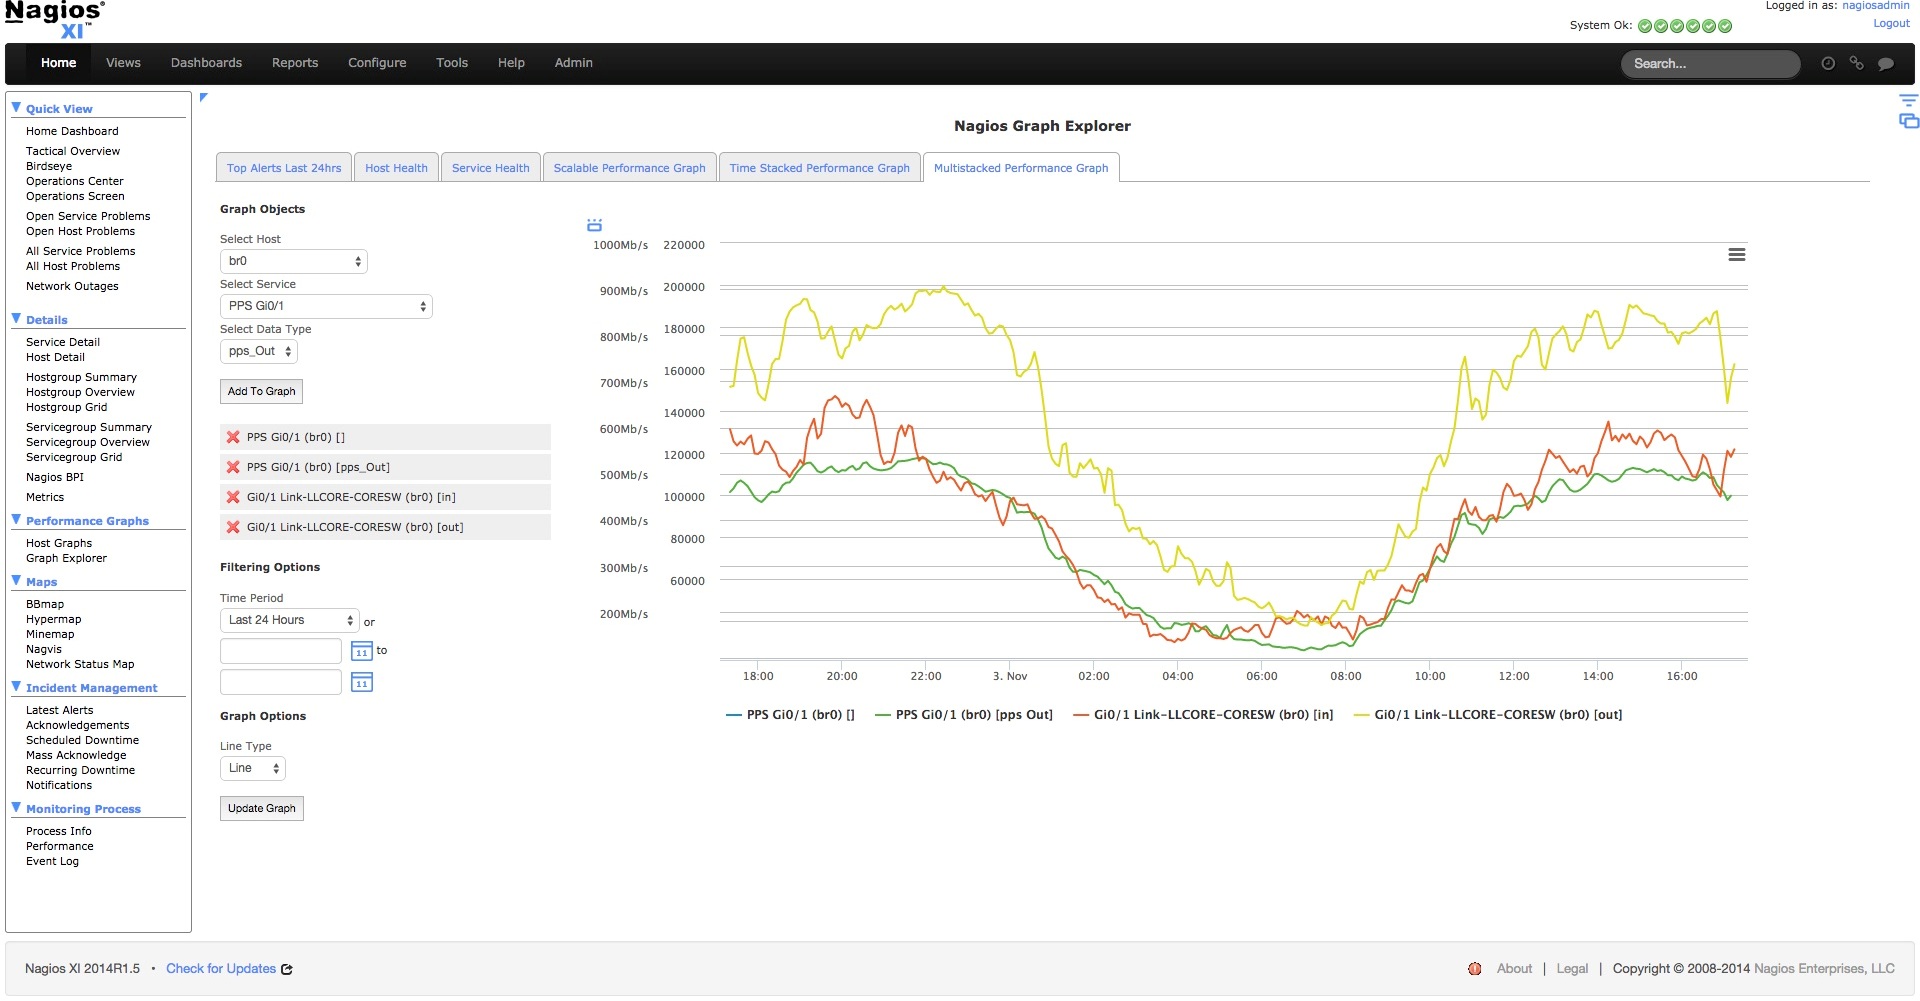
Task: Click the Nagios XI logo
Action: pos(55,20)
